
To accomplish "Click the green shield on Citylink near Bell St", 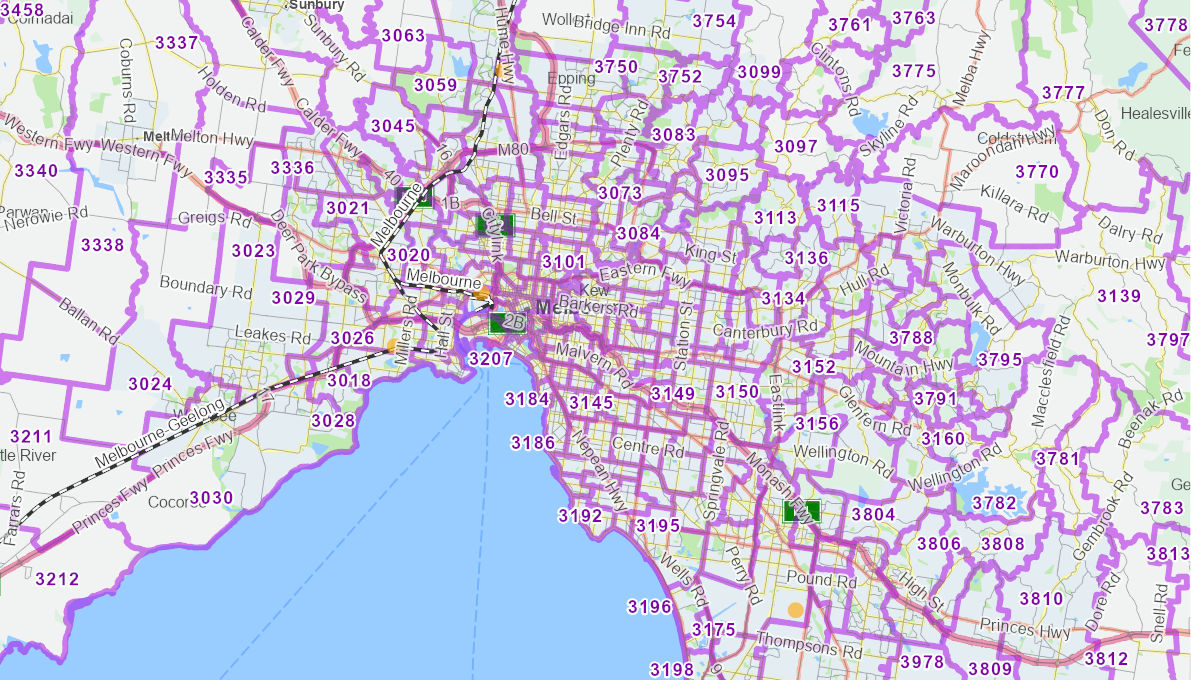I will tap(498, 224).
